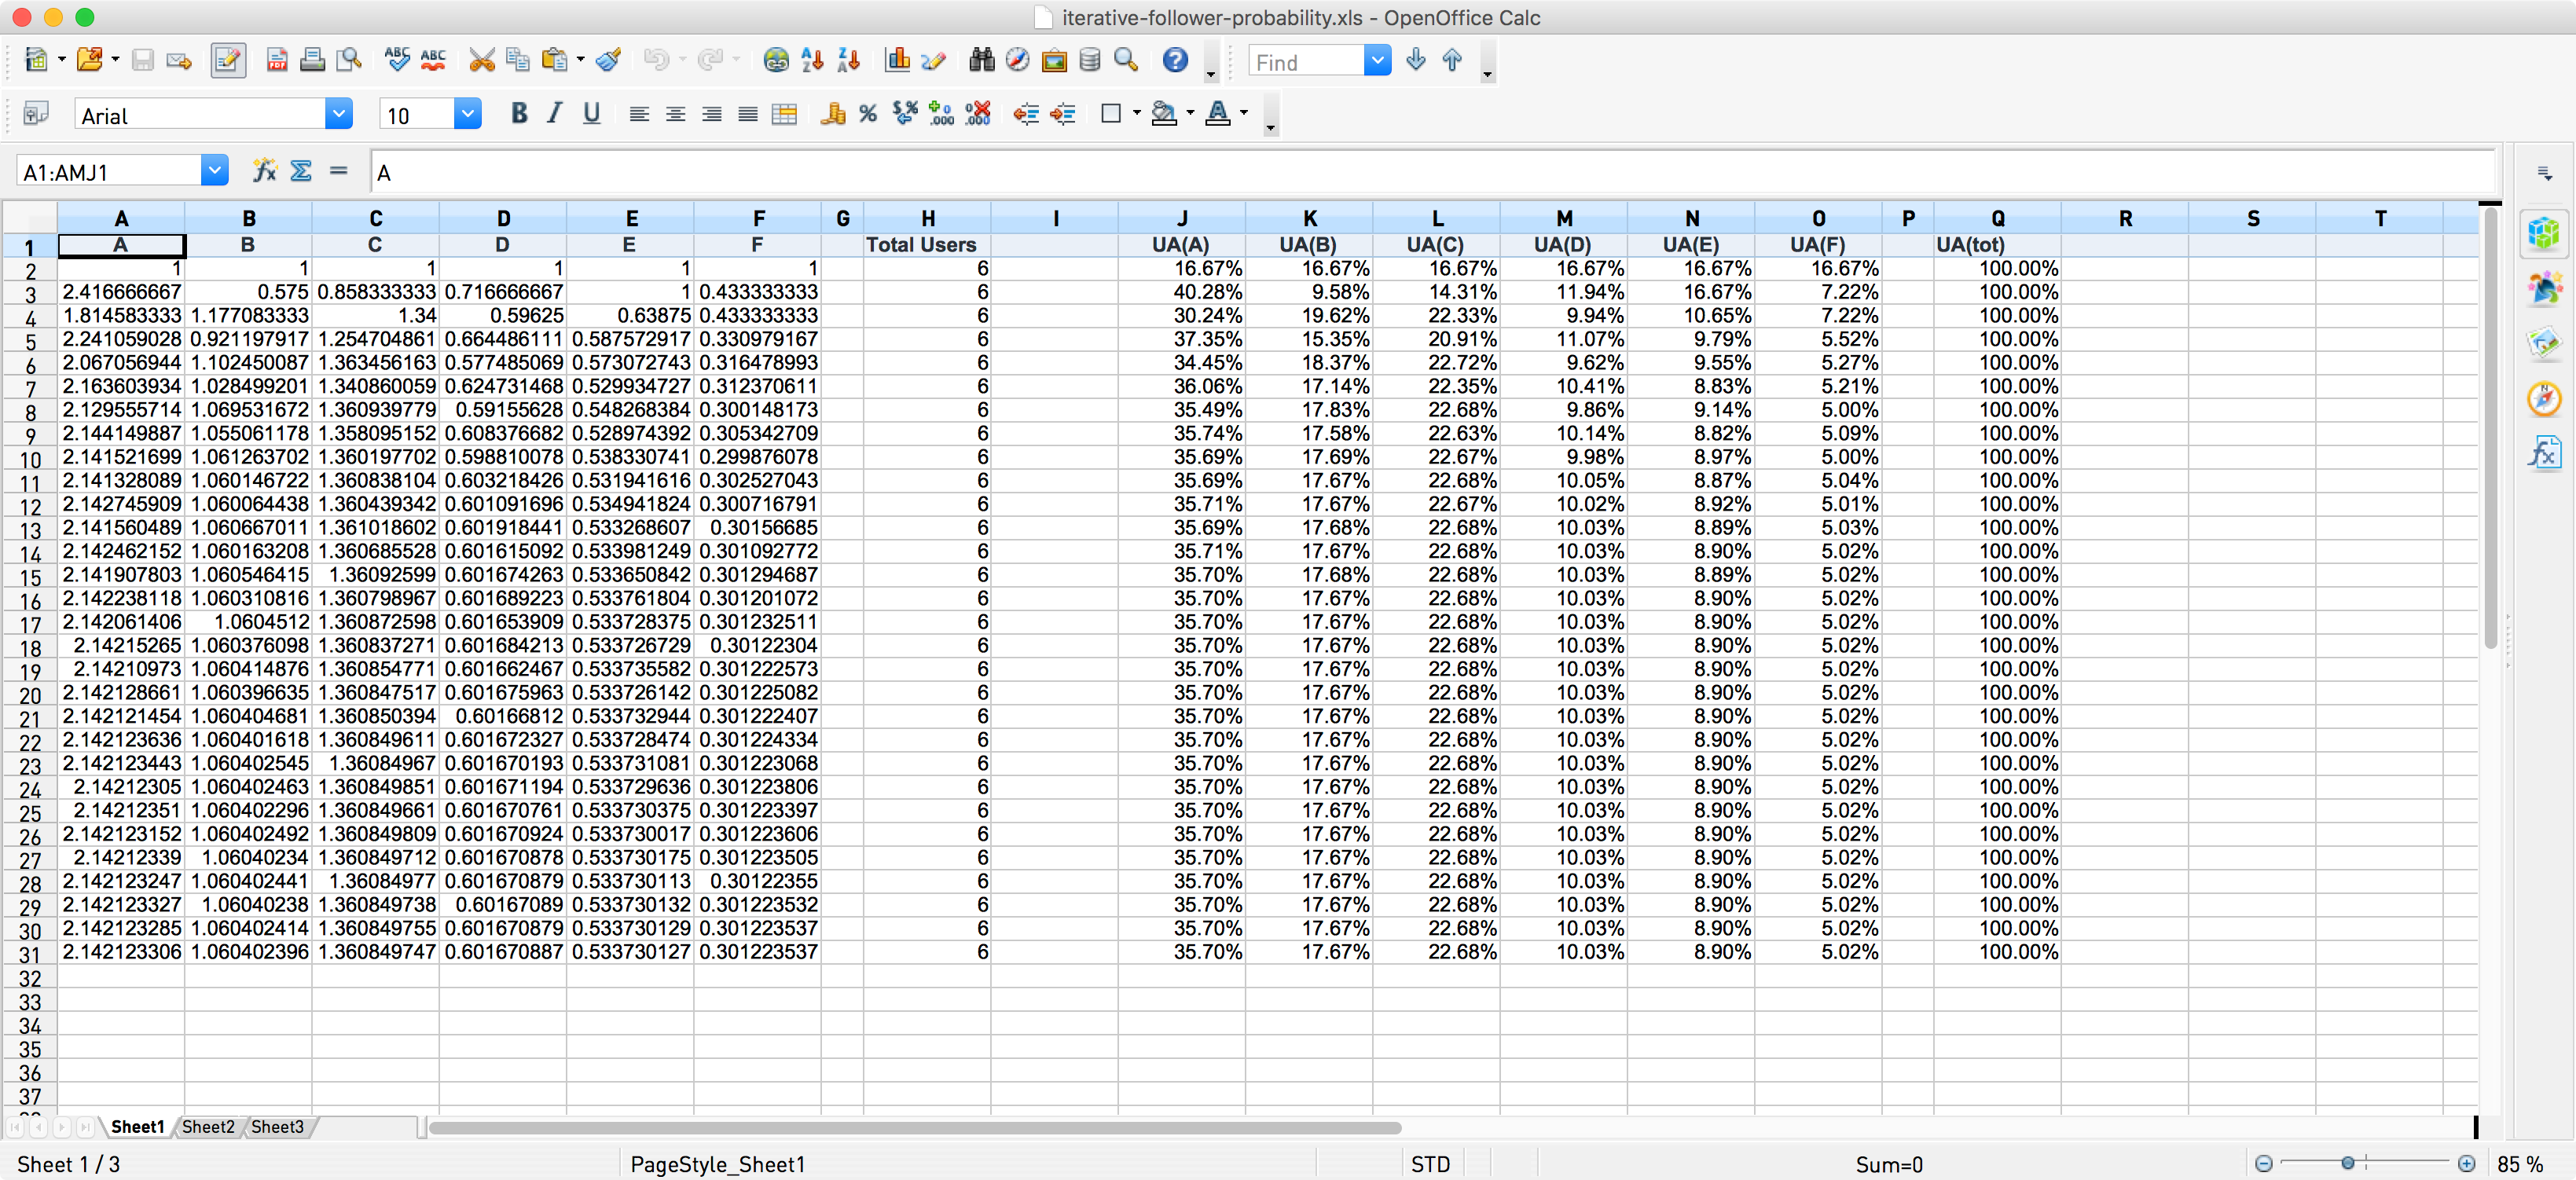Toggle AutoSpellcheck with red underline
Viewport: 2576px width, 1180px height.
coord(433,61)
